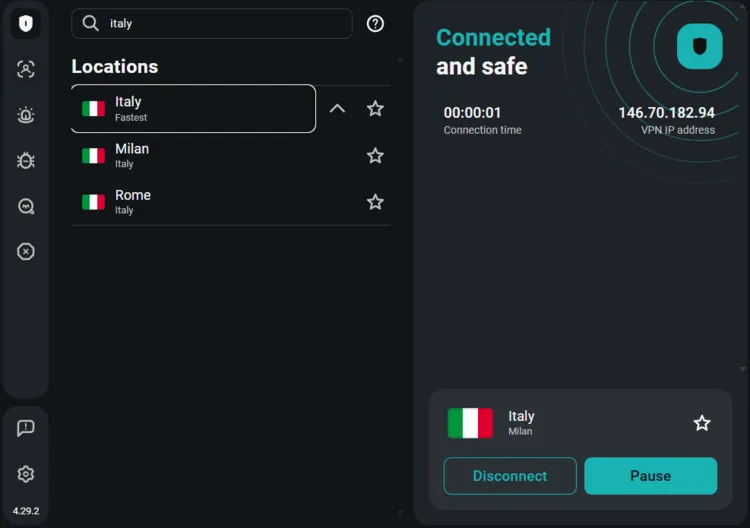Favorite the Rome location
Screen dimensions: 750x528
click(375, 202)
